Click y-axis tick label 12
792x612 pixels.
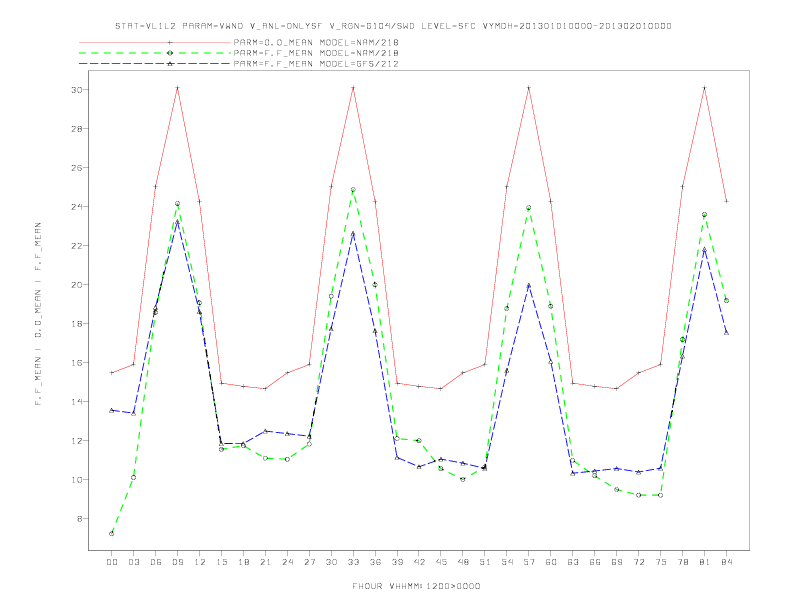tap(77, 440)
